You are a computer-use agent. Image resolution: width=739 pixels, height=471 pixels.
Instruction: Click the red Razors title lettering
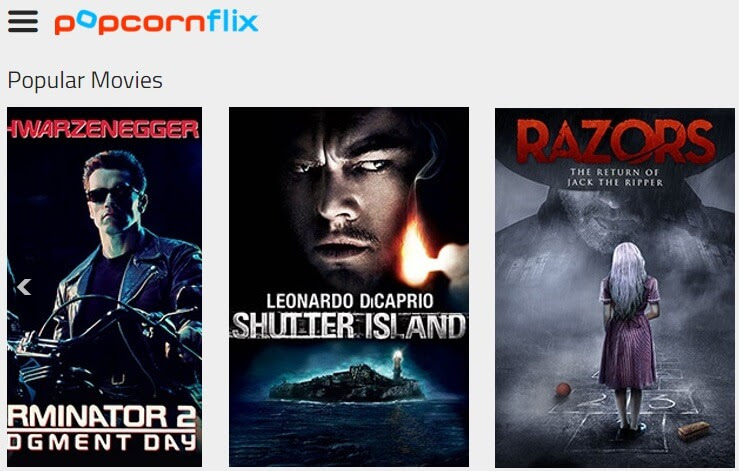(616, 141)
